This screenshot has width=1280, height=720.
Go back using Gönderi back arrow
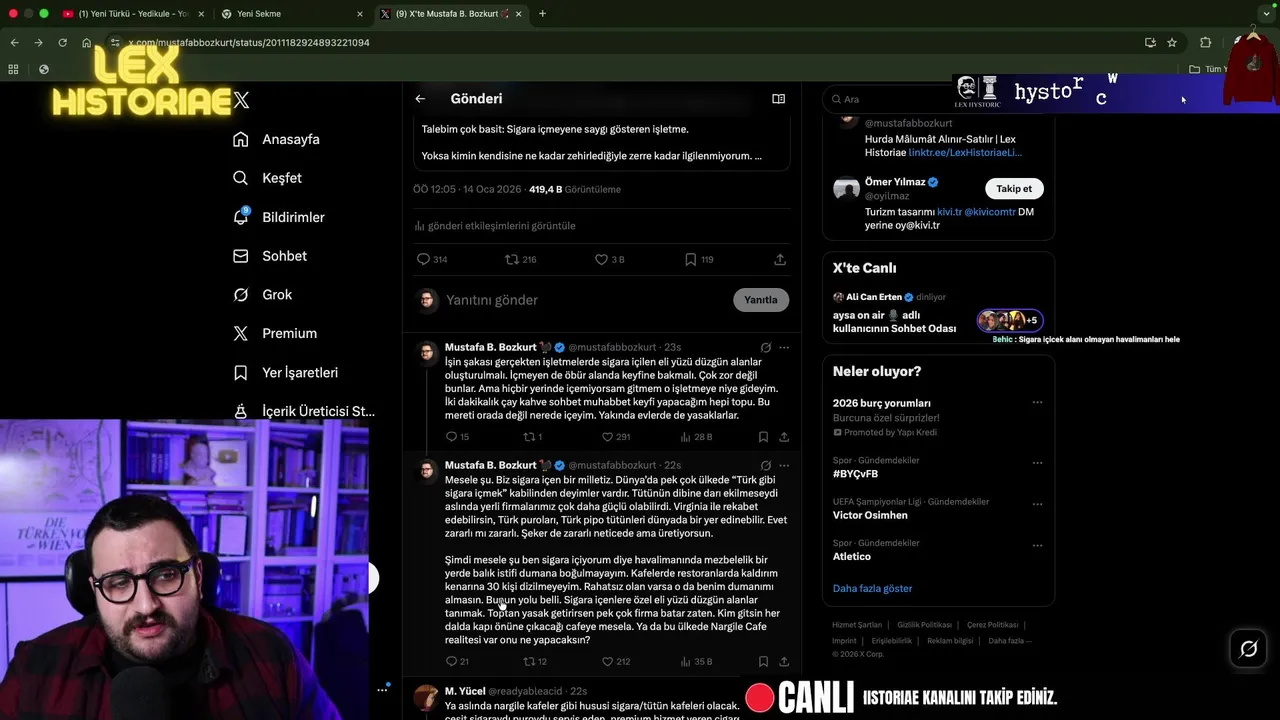[x=420, y=99]
